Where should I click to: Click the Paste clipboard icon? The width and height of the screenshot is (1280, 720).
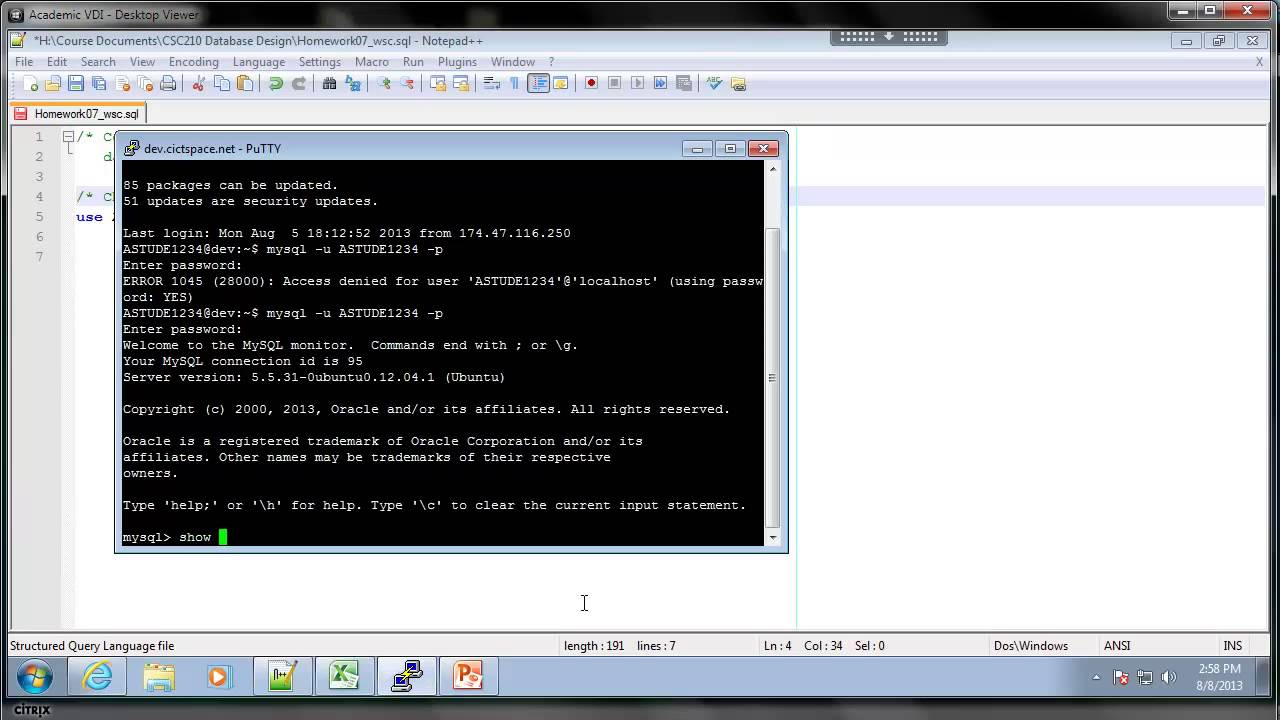point(244,84)
